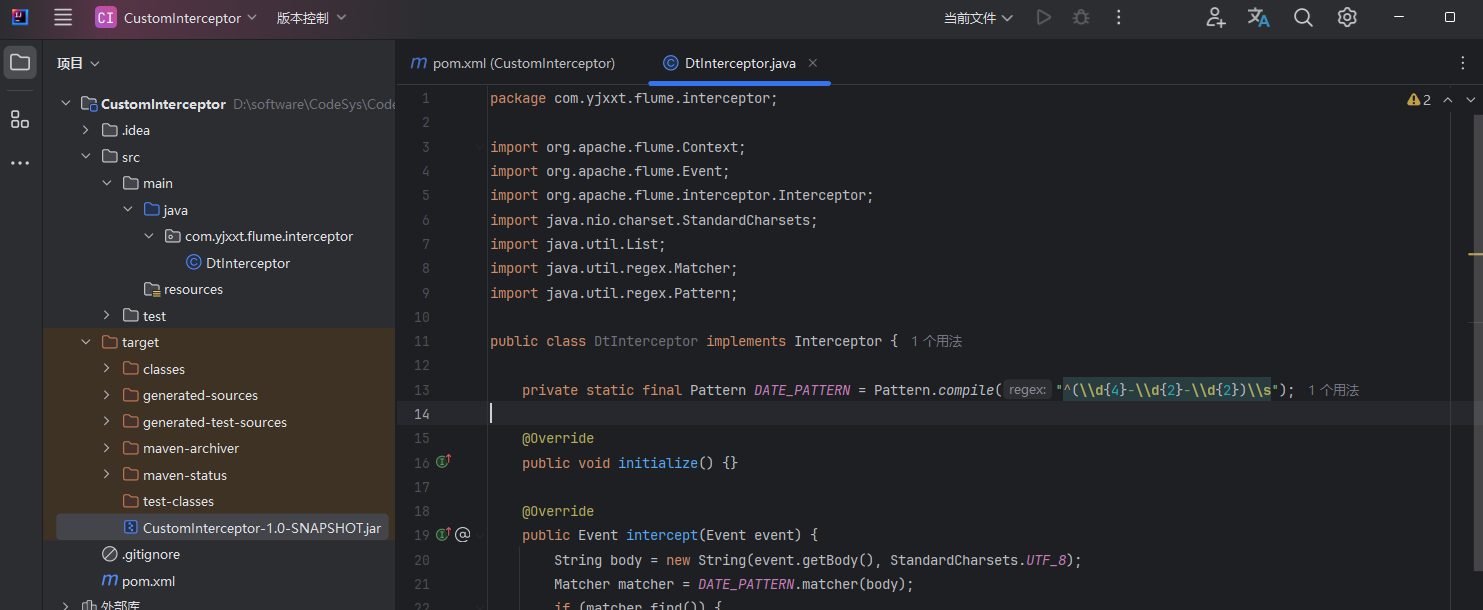This screenshot has height=610, width=1483.
Task: Open the Project tool window icon
Action: click(20, 63)
